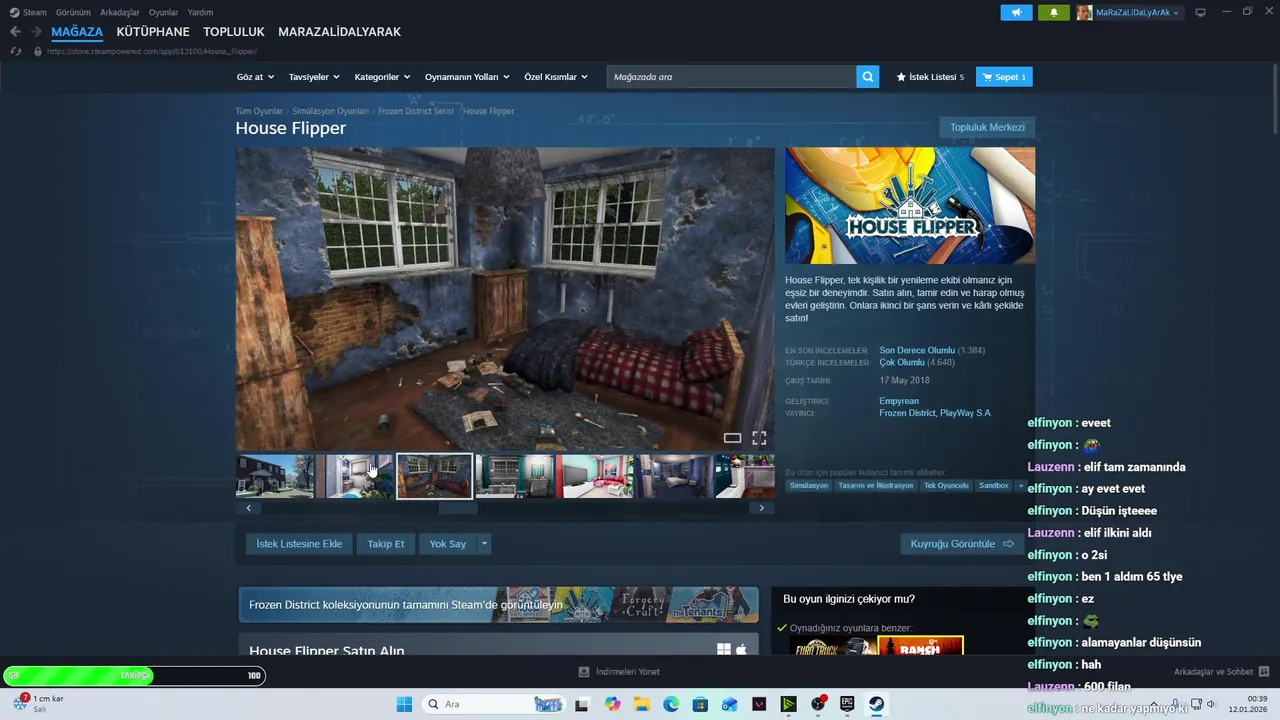This screenshot has height=720, width=1280.
Task: Click the Steam logo menu at top left
Action: [x=28, y=12]
